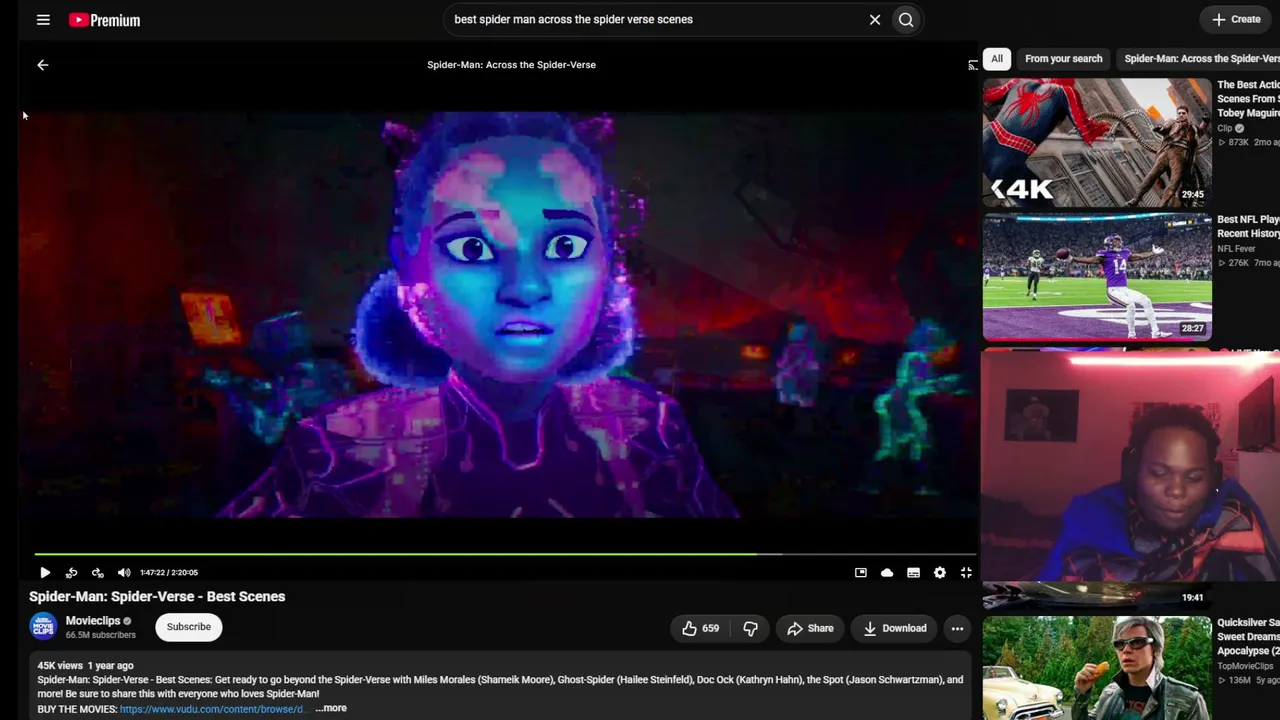
Task: Open the Movieclips channel name
Action: [93, 621]
